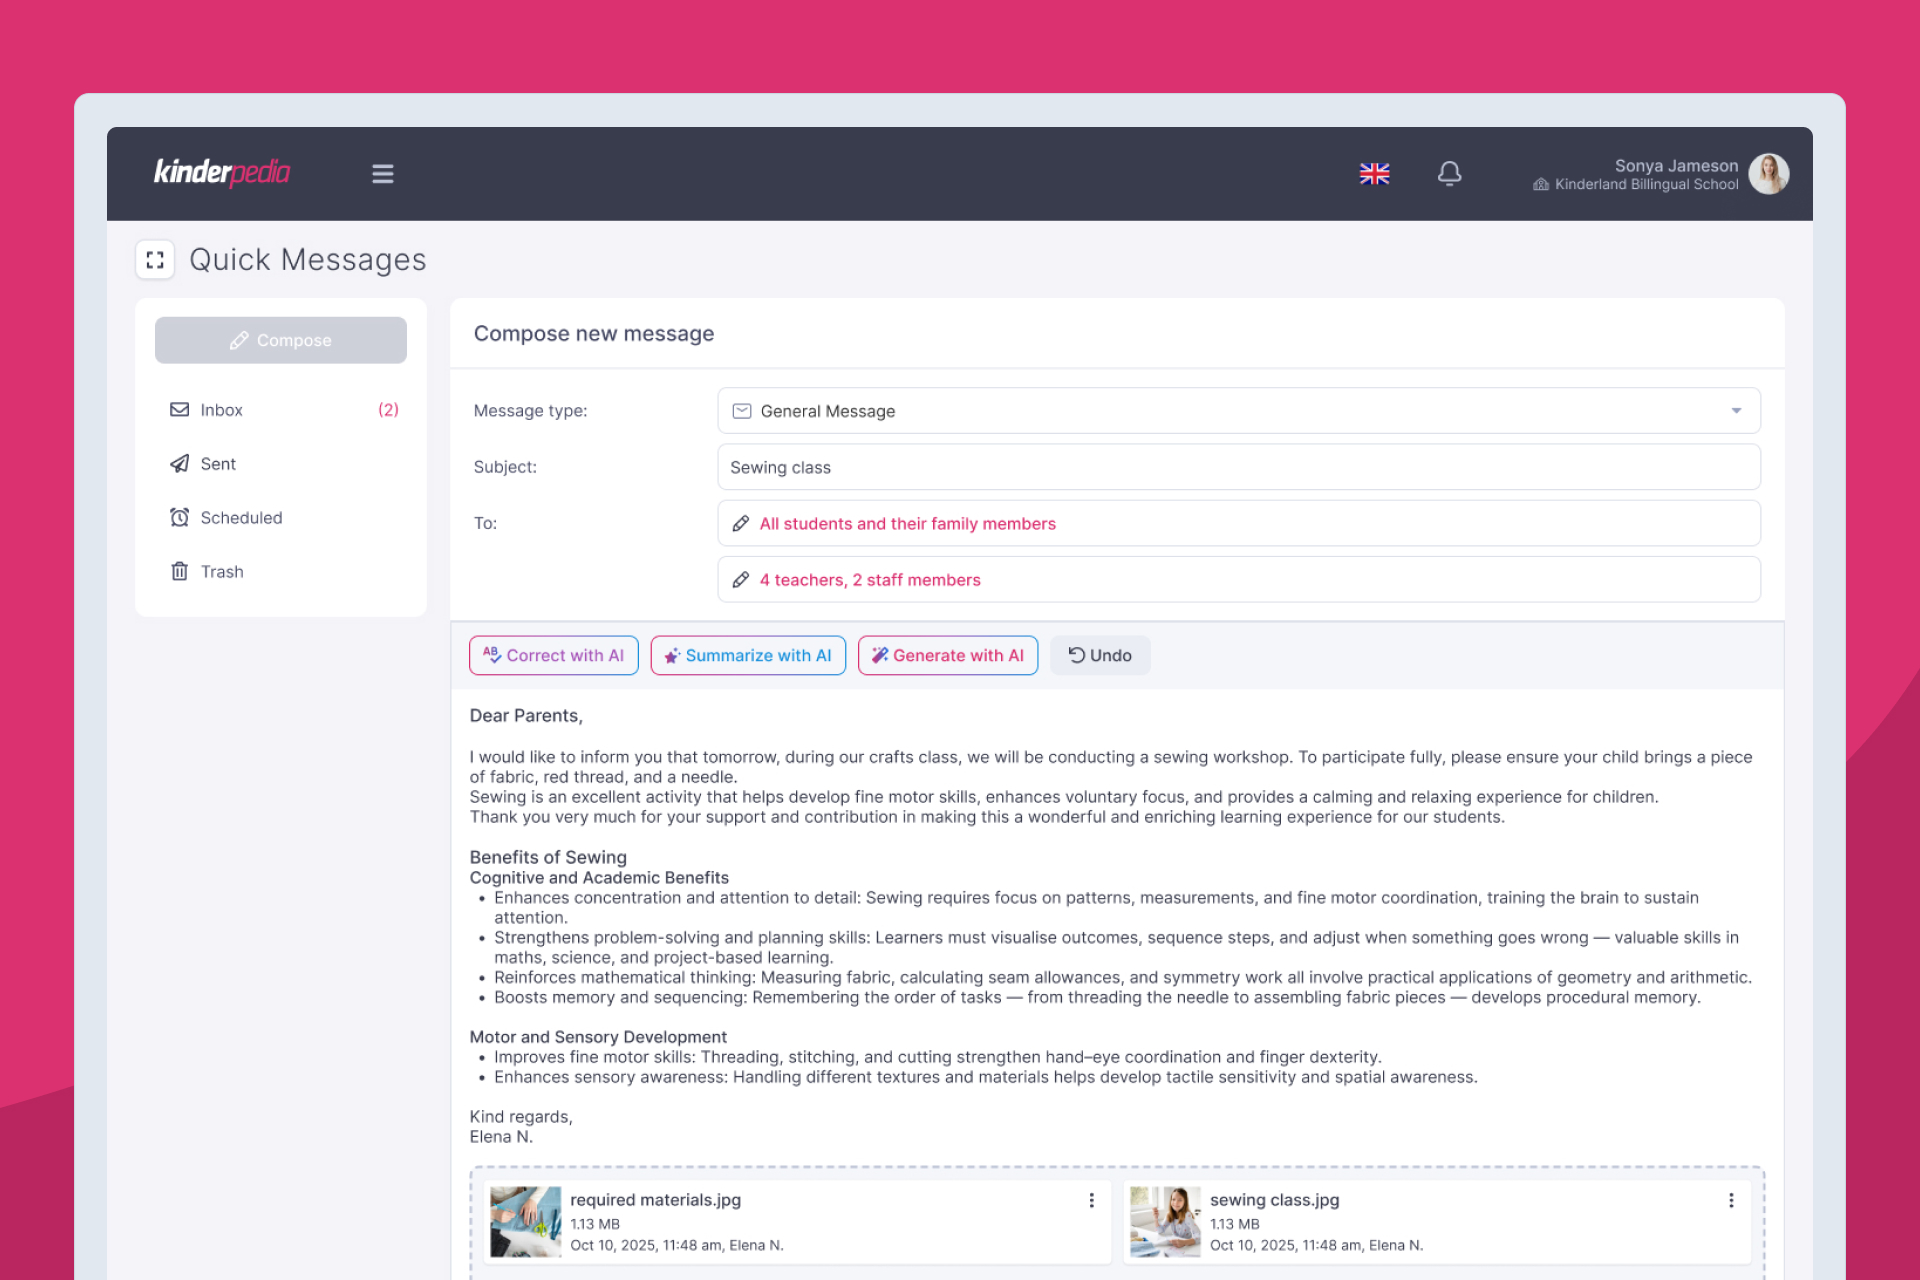Open the Trash folder
Viewport: 1920px width, 1280px height.
(x=222, y=572)
